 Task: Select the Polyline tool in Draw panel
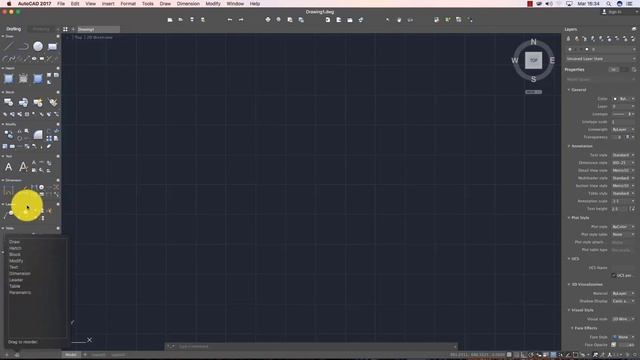(x=23, y=46)
